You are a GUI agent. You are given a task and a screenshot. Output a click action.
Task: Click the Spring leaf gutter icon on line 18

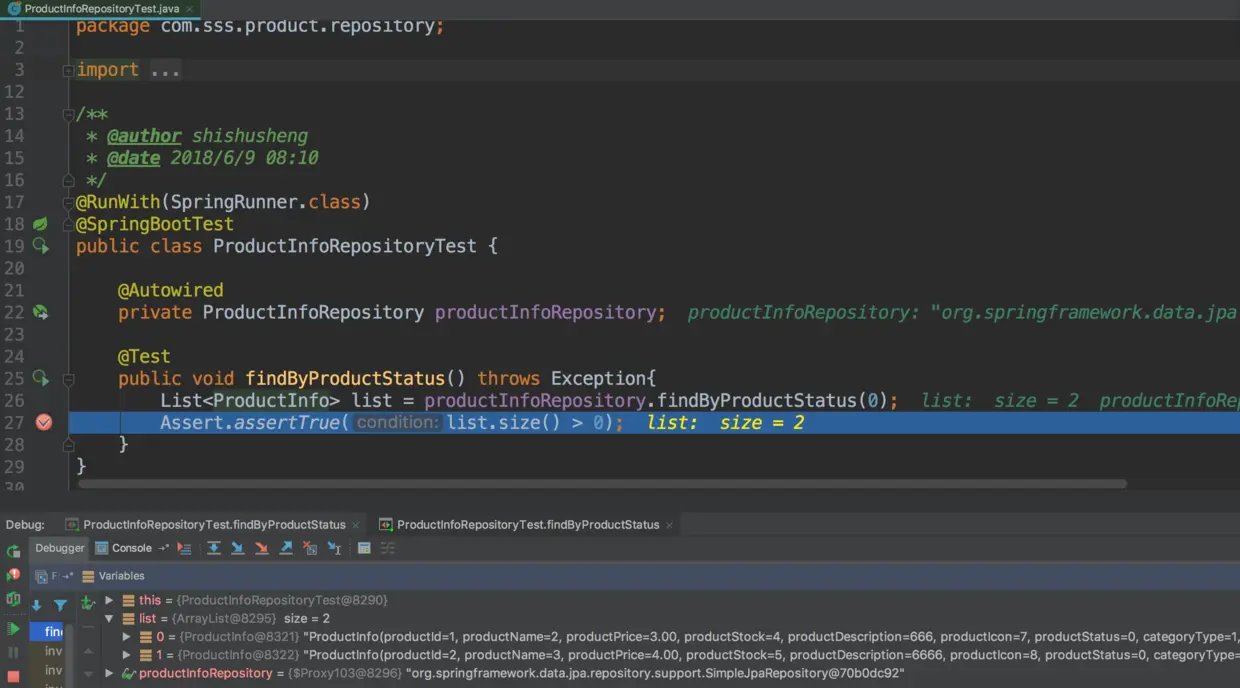point(40,224)
